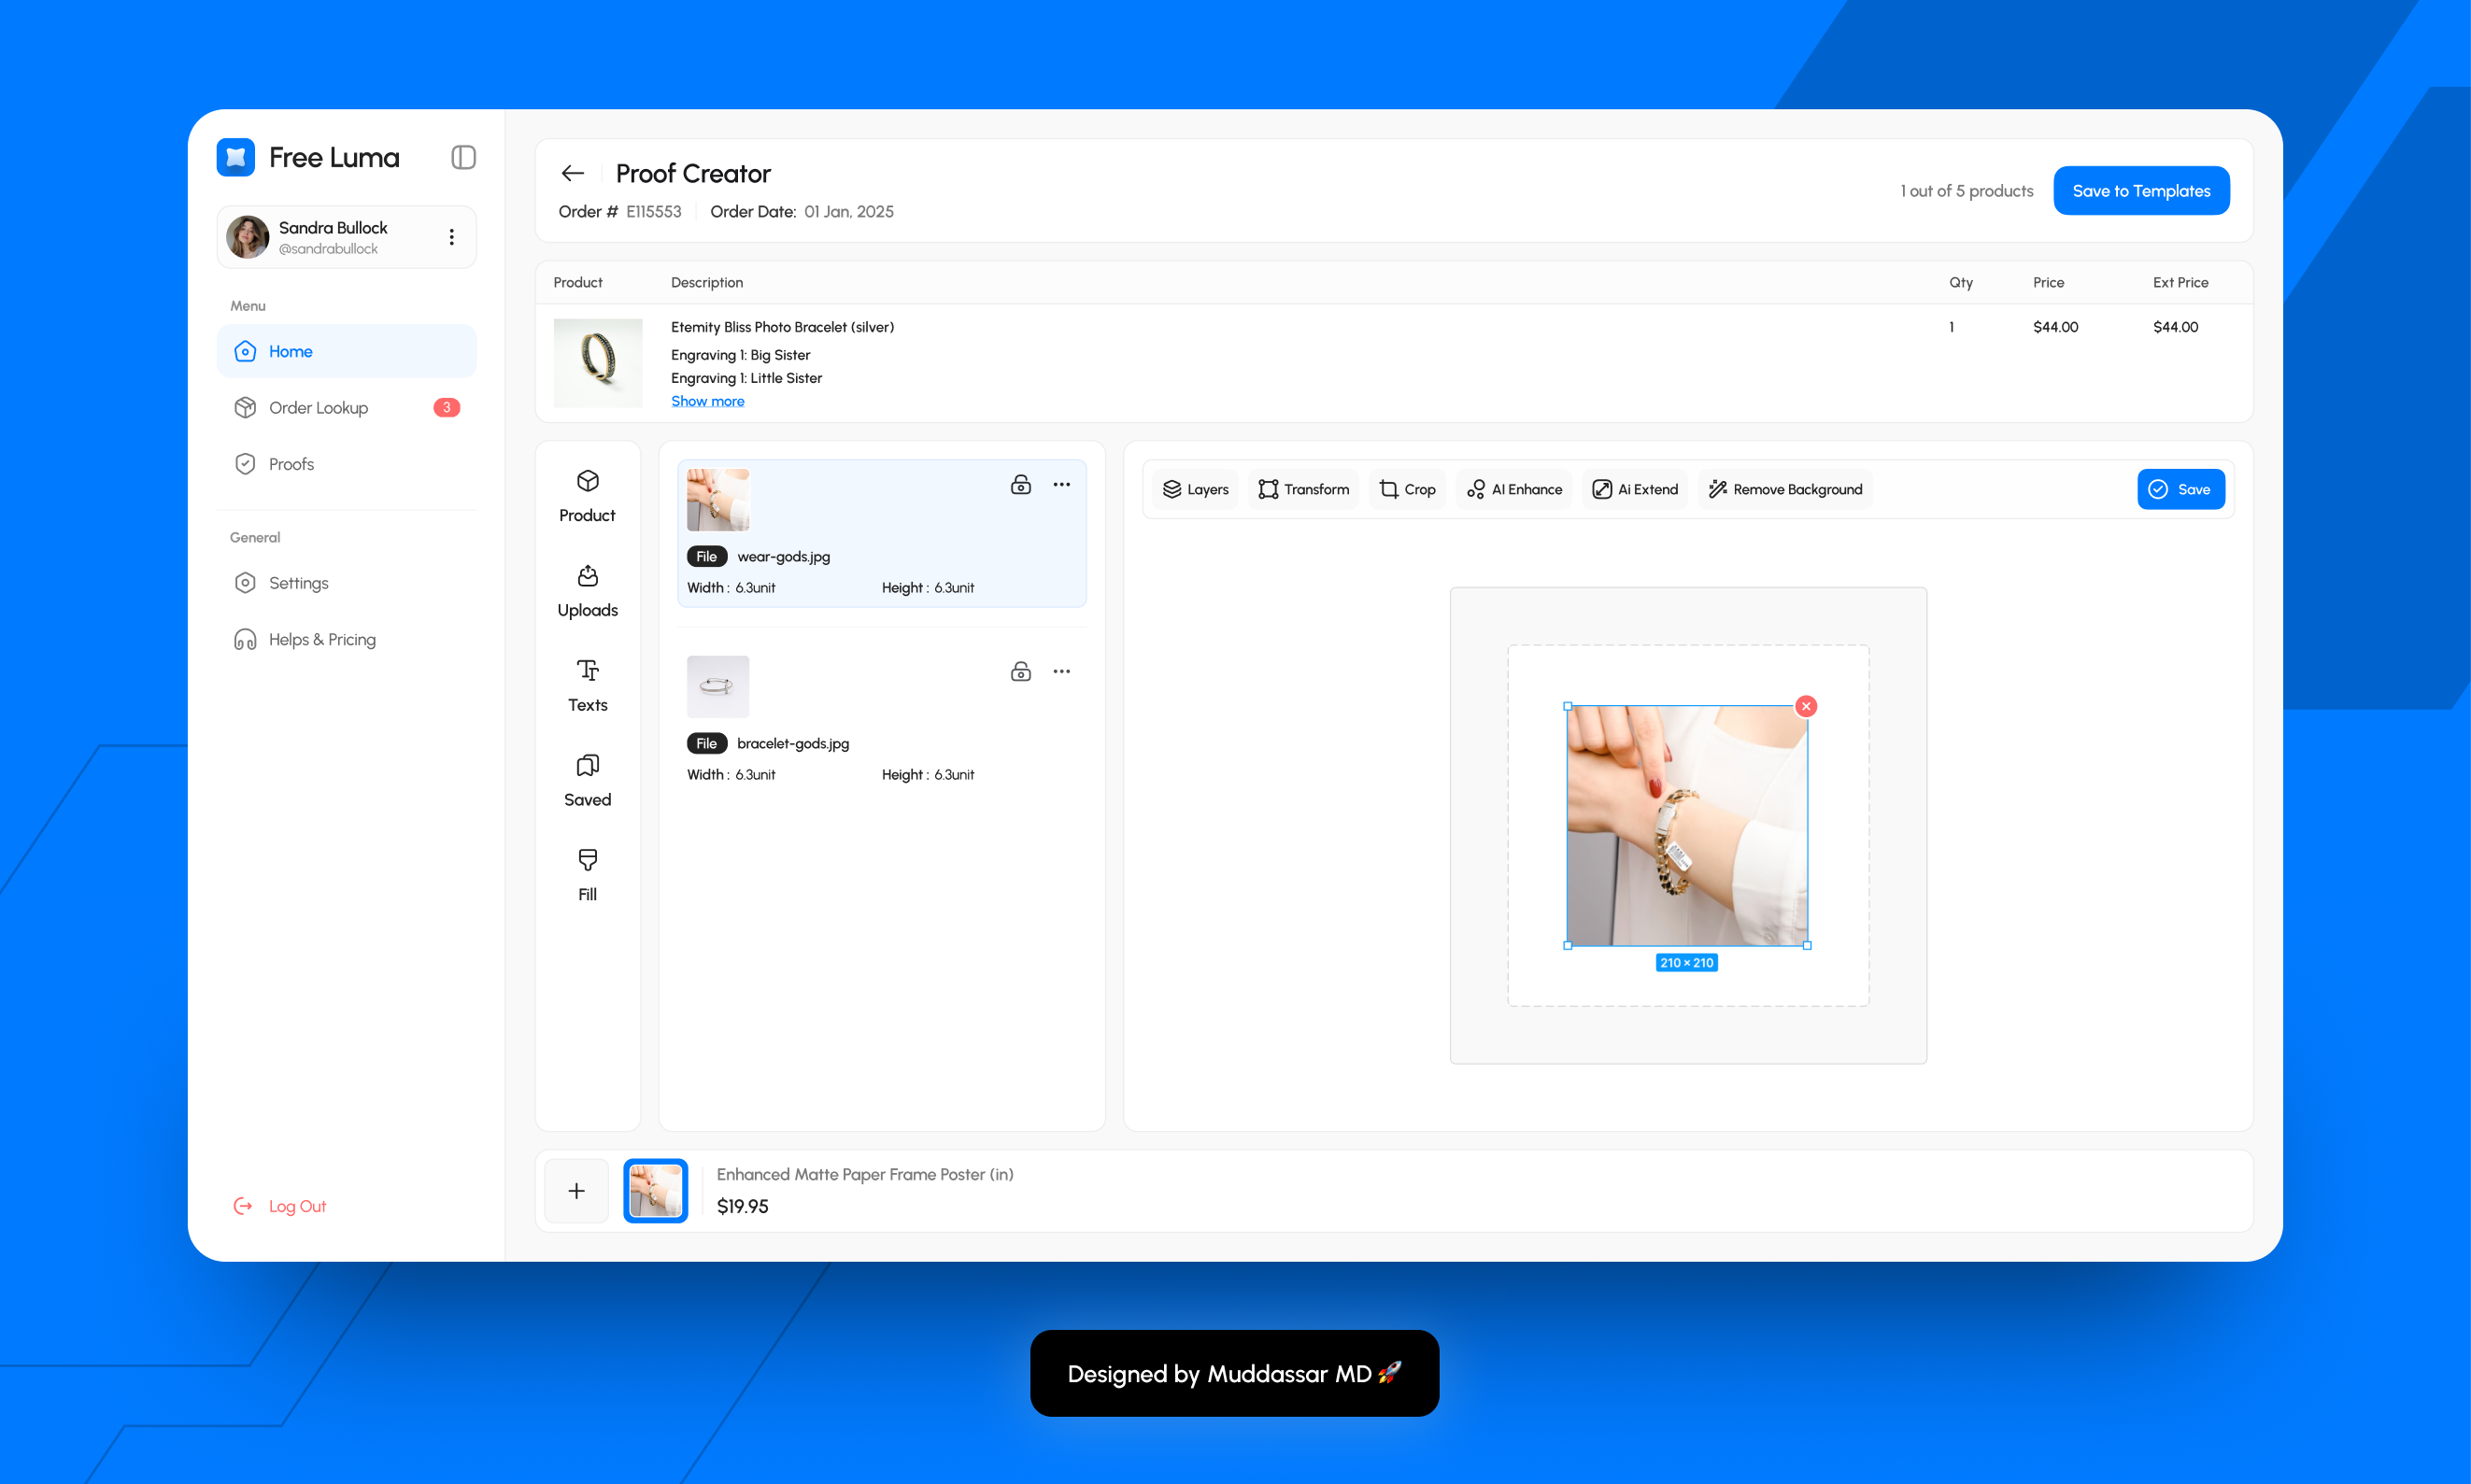The image size is (2471, 1484).
Task: Click the back arrow next to Proof Creator
Action: pos(571,173)
